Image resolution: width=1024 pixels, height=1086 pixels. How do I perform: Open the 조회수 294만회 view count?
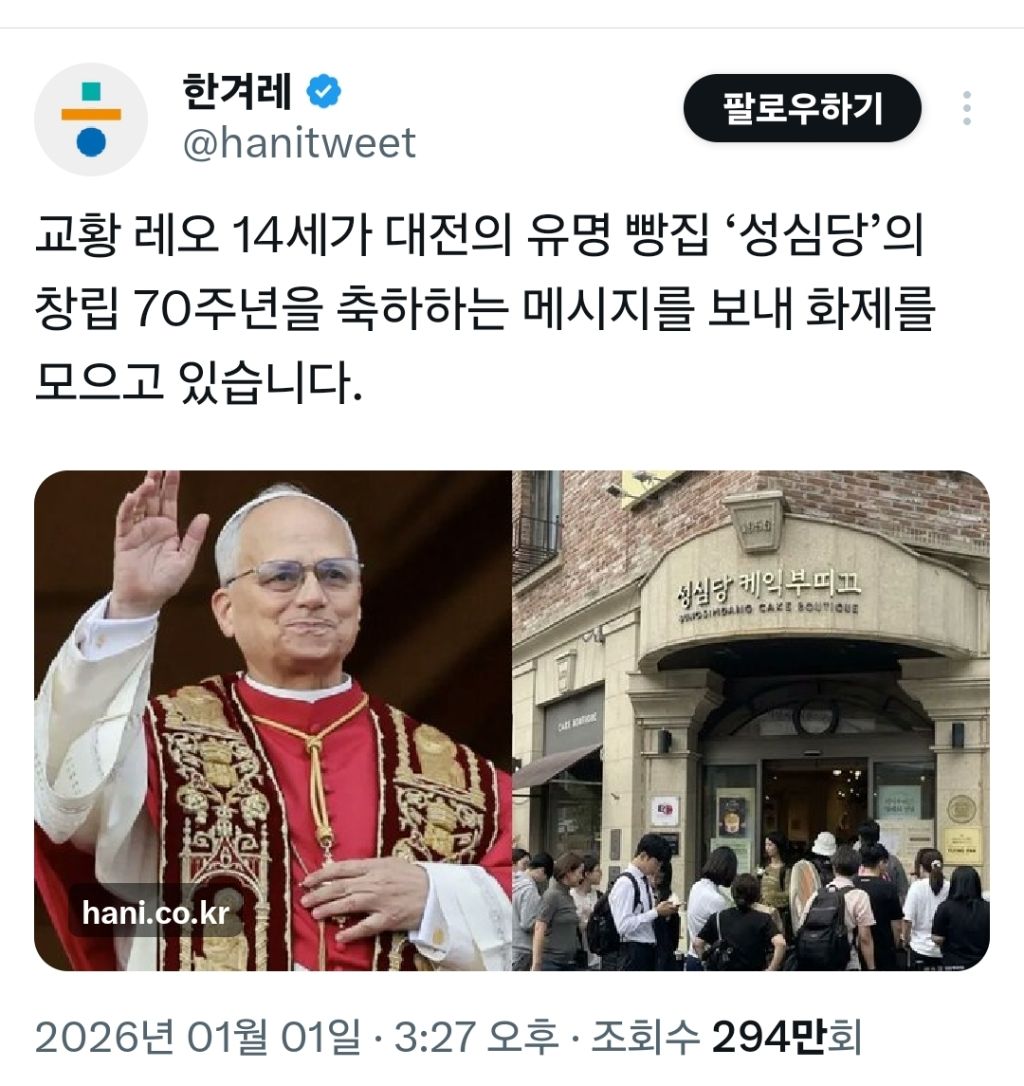726,1038
